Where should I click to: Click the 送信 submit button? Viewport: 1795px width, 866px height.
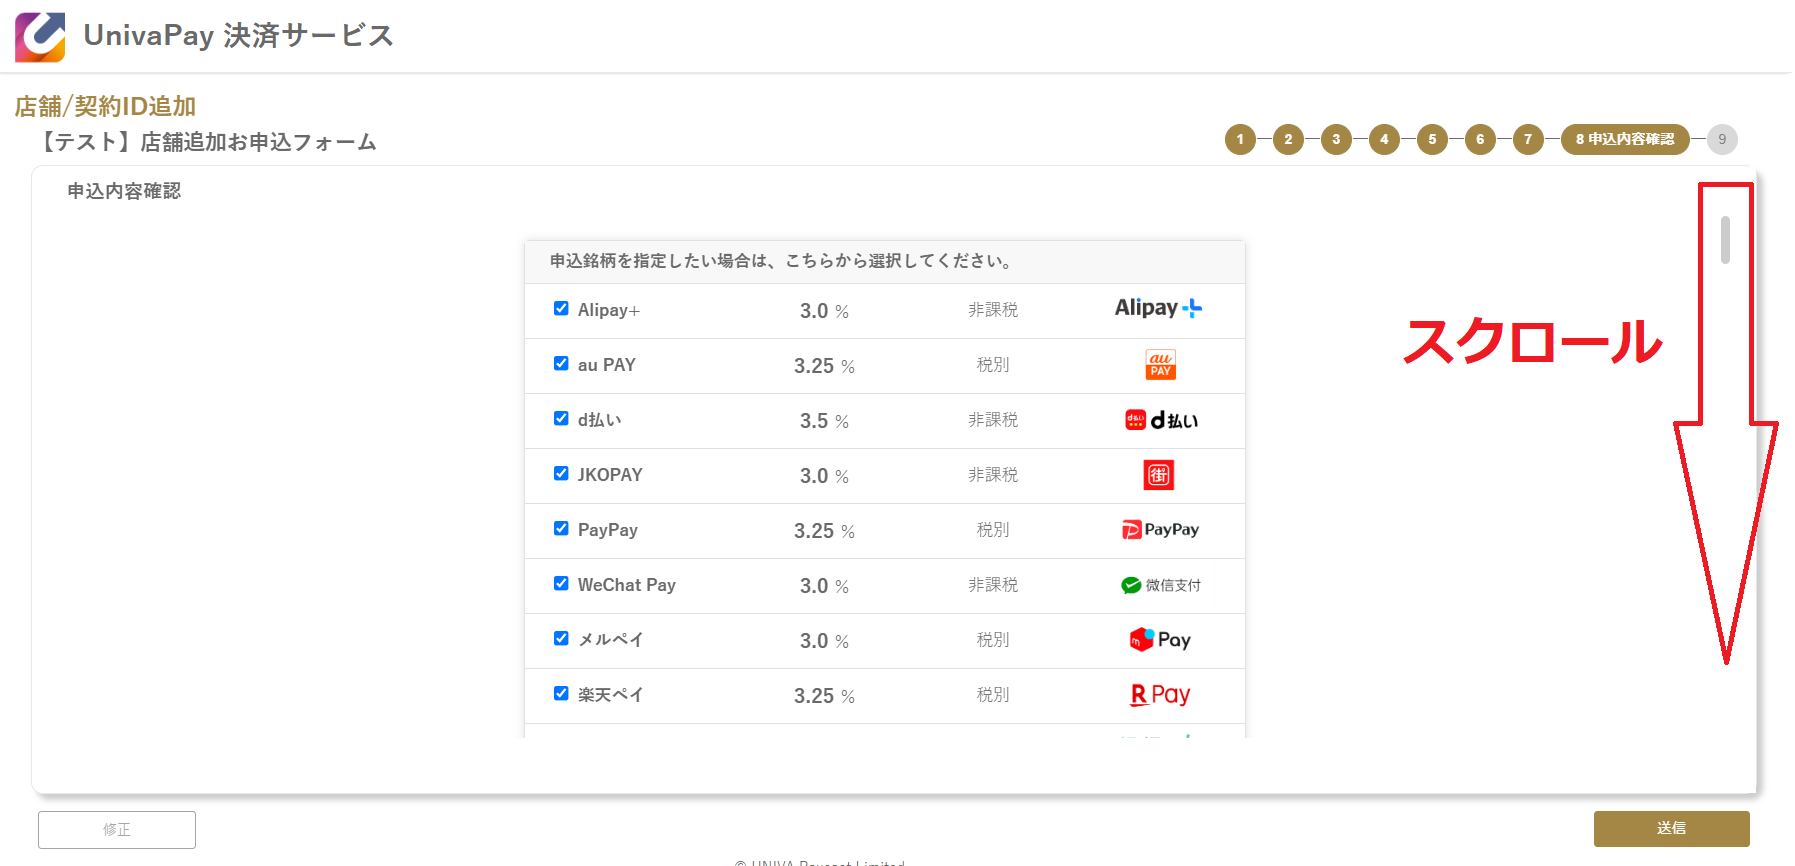1671,829
